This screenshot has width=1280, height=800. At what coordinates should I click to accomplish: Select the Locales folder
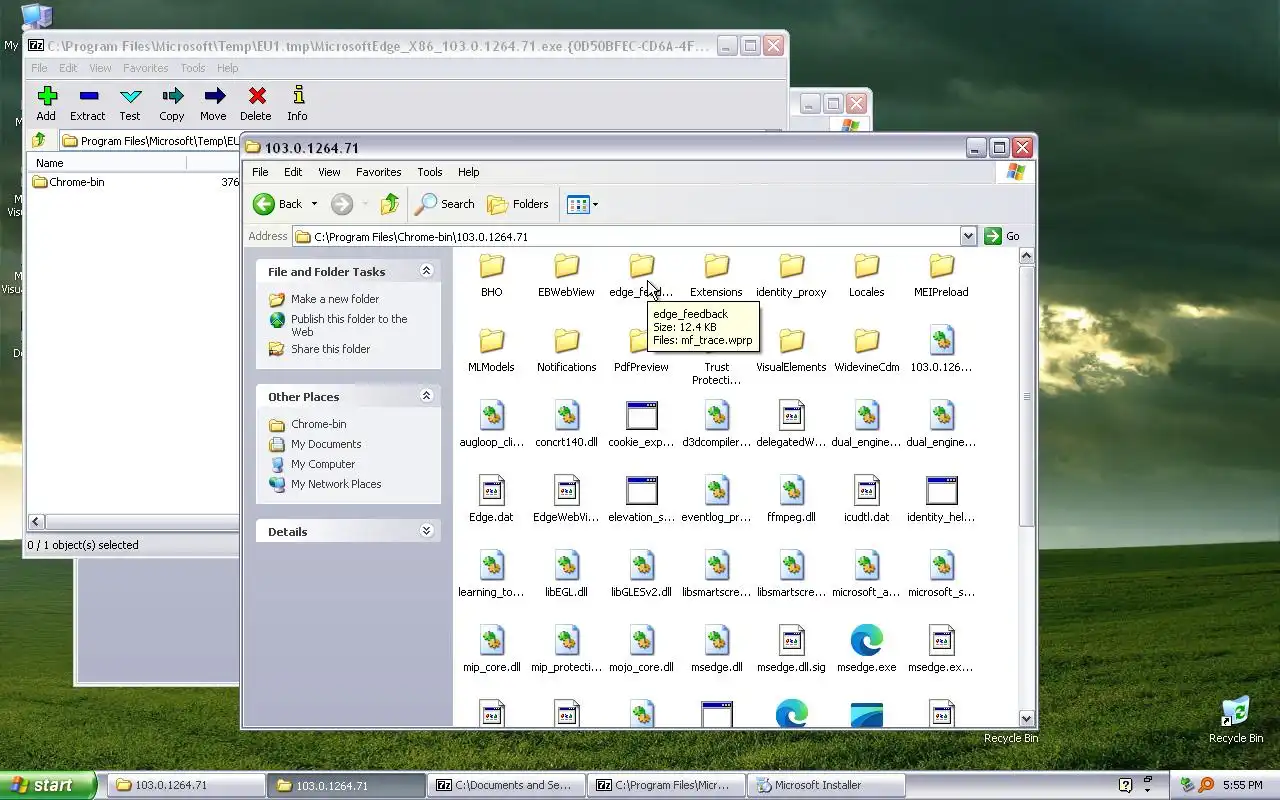pyautogui.click(x=866, y=276)
